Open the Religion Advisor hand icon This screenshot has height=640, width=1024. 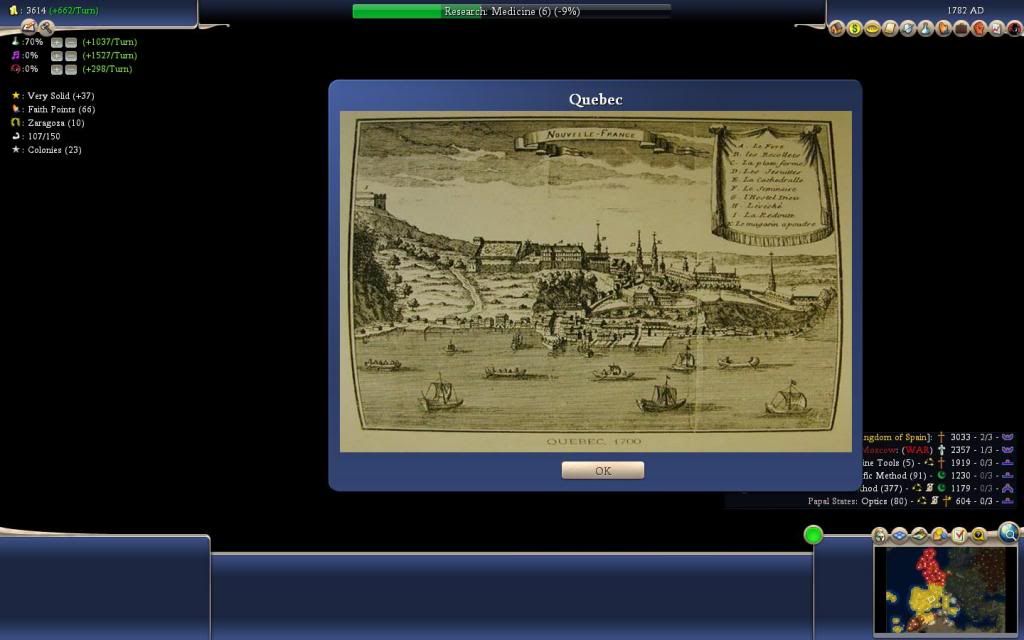(x=943, y=28)
